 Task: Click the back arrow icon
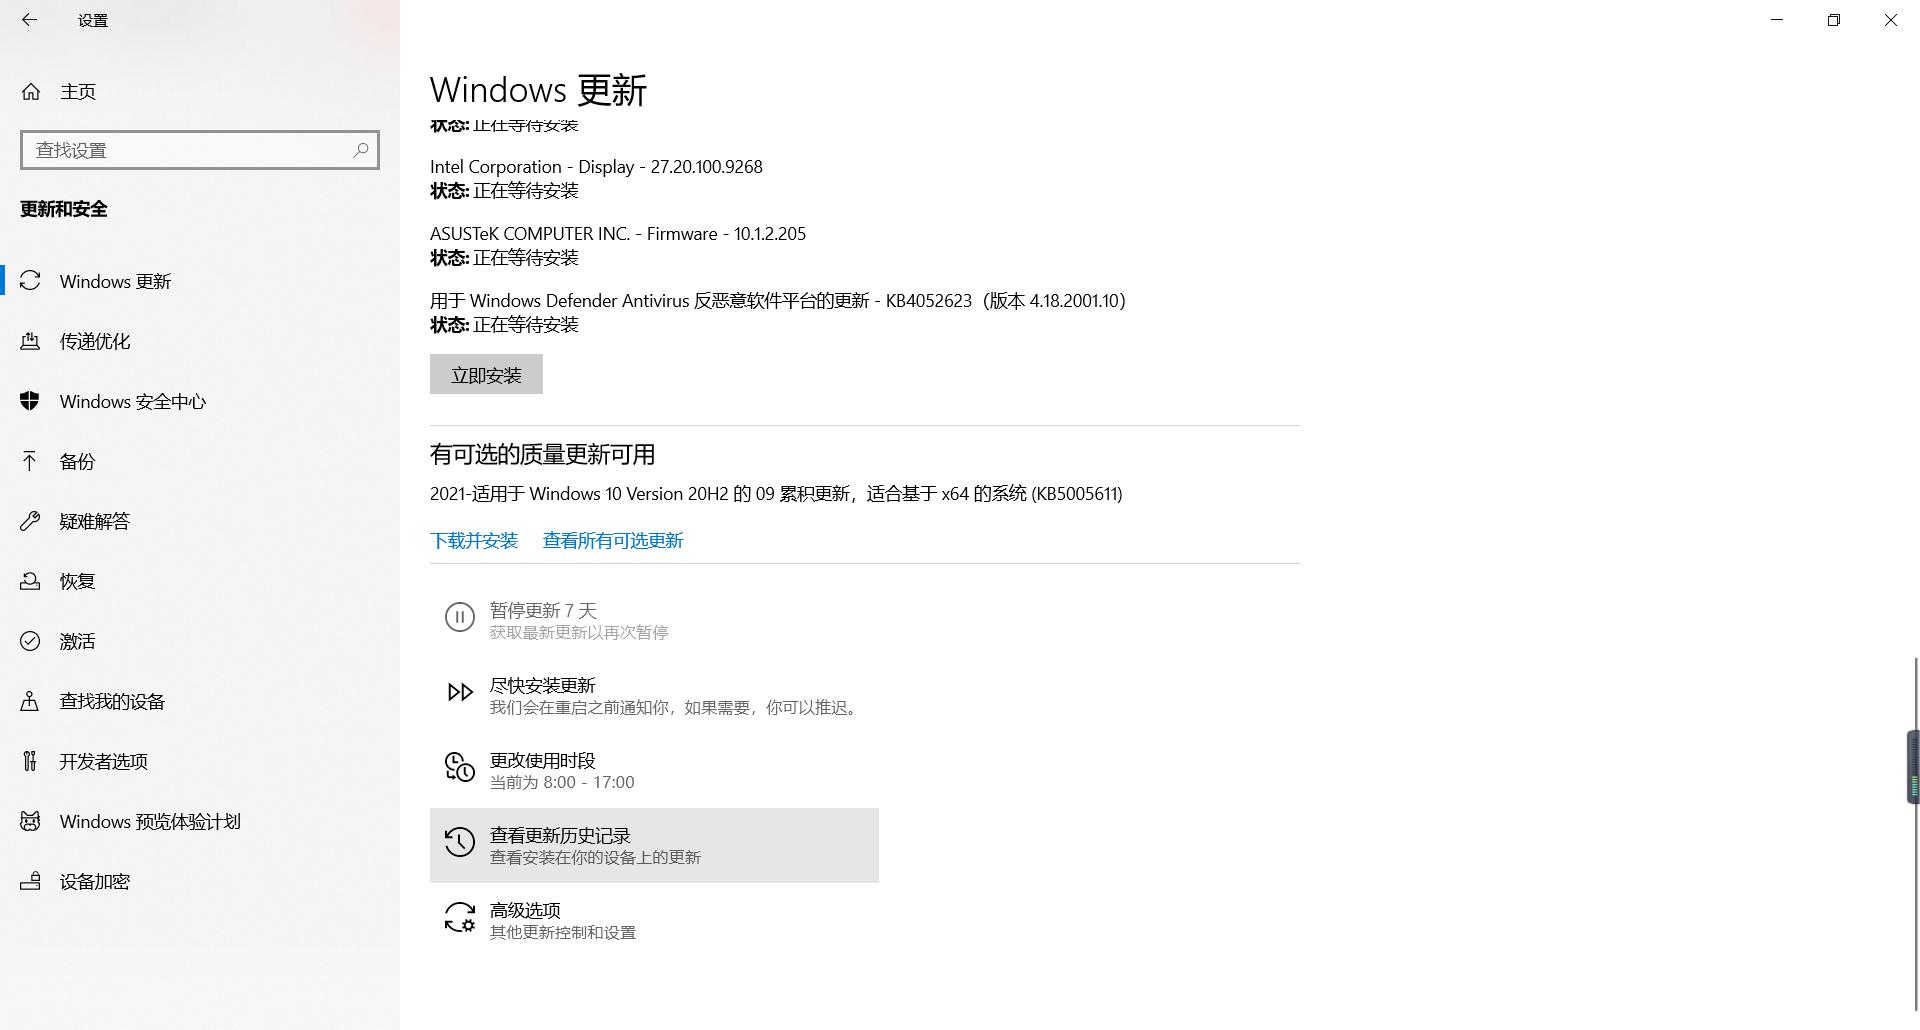click(29, 20)
